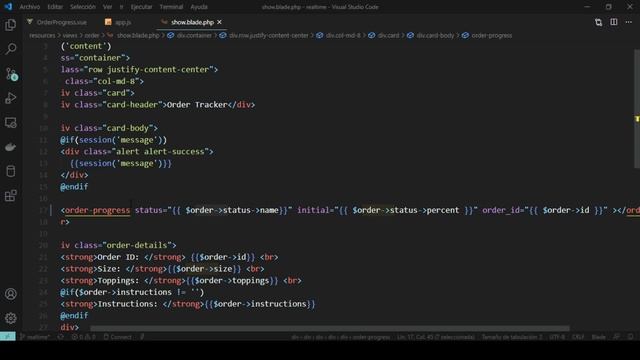The height and width of the screenshot is (360, 640).
Task: Open the Source Control view
Action: point(11,74)
